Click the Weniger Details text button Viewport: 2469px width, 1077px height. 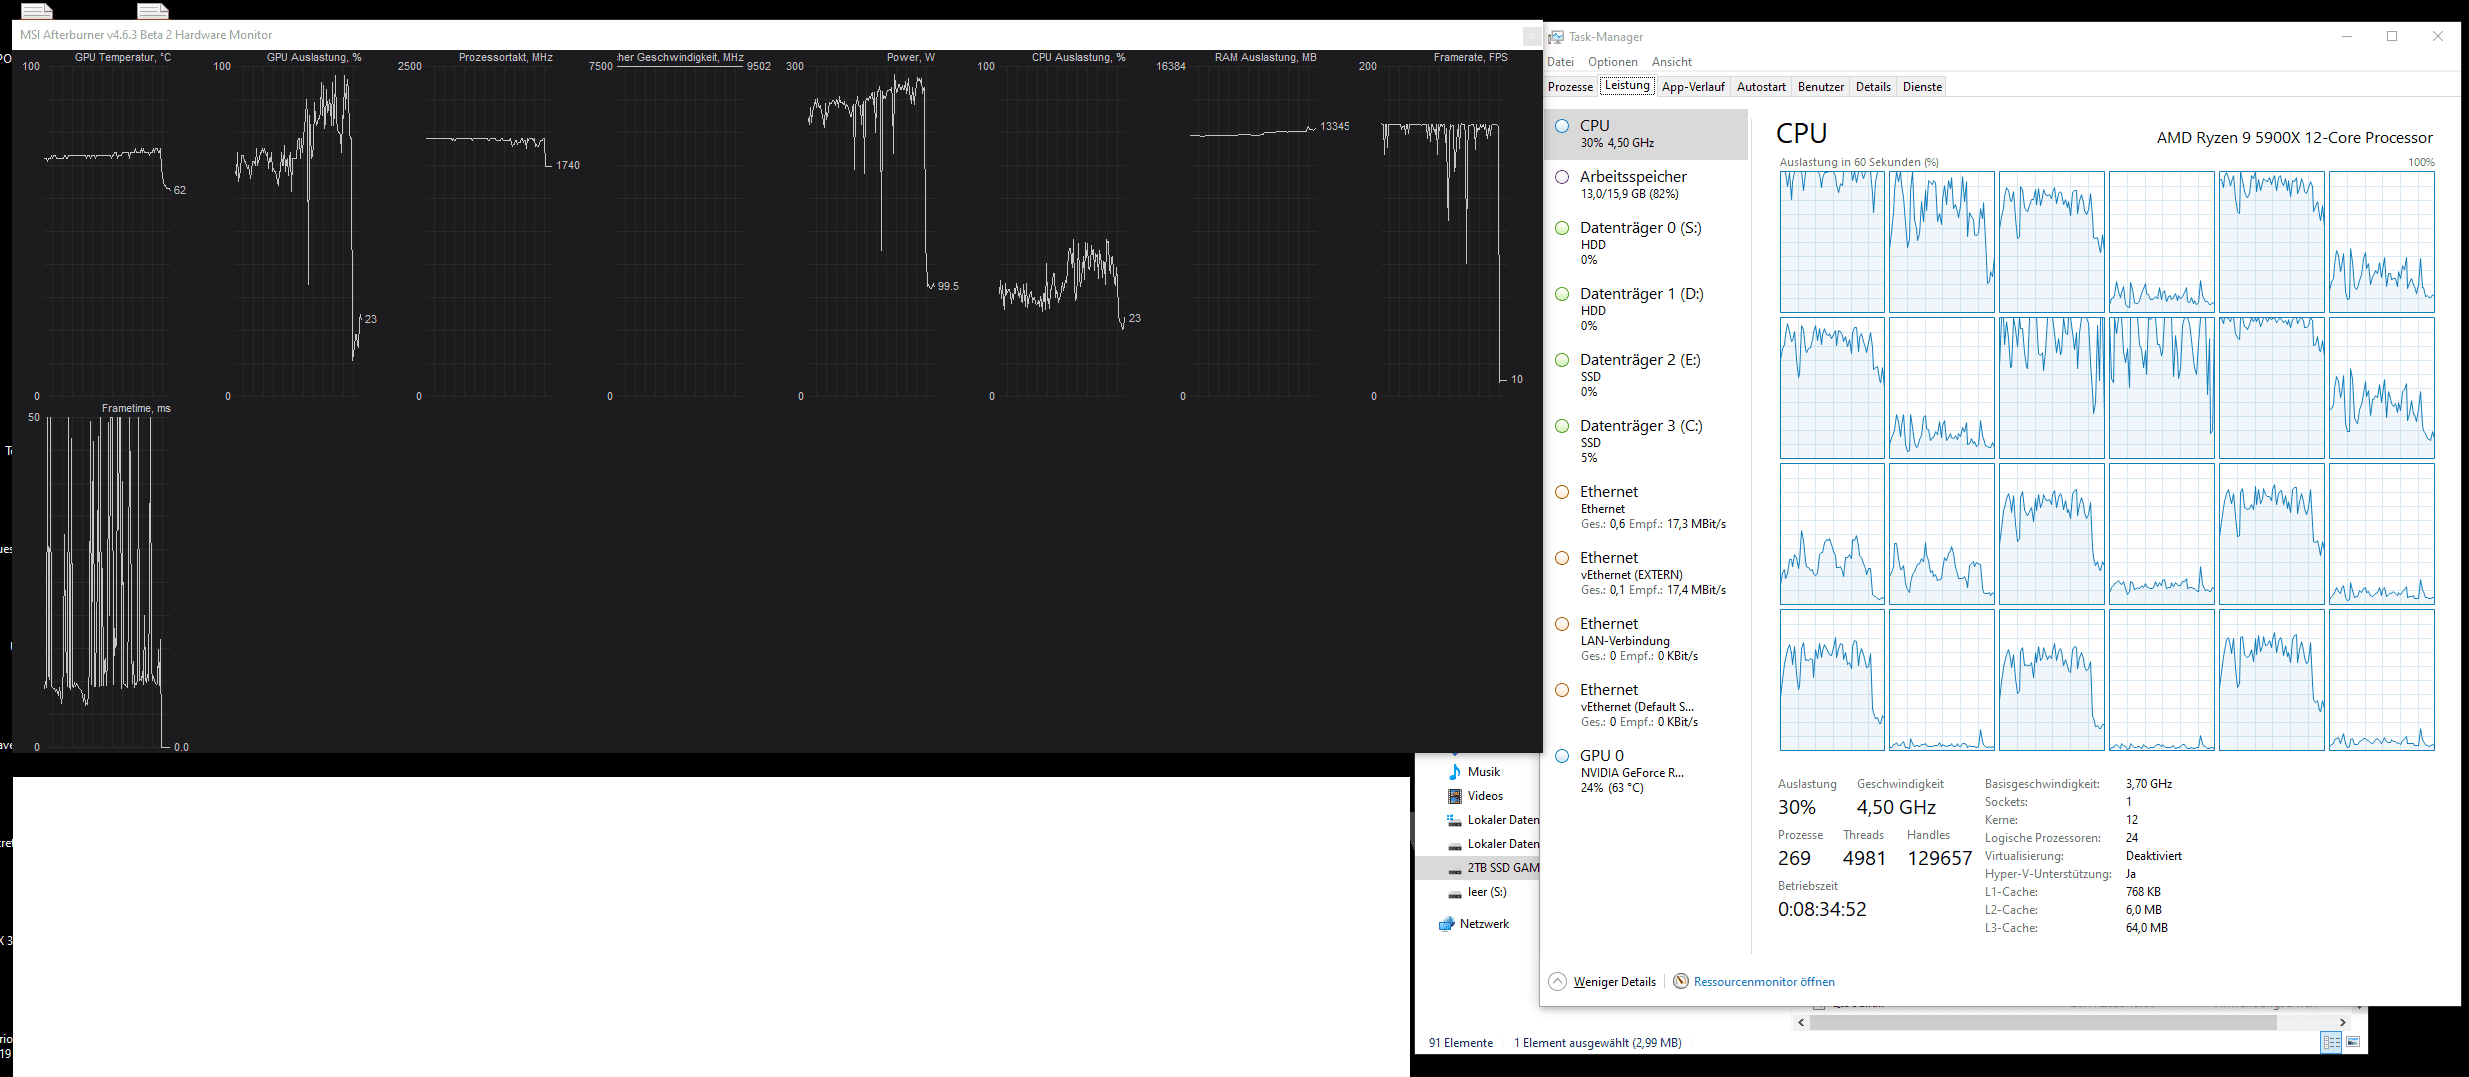(x=1614, y=982)
